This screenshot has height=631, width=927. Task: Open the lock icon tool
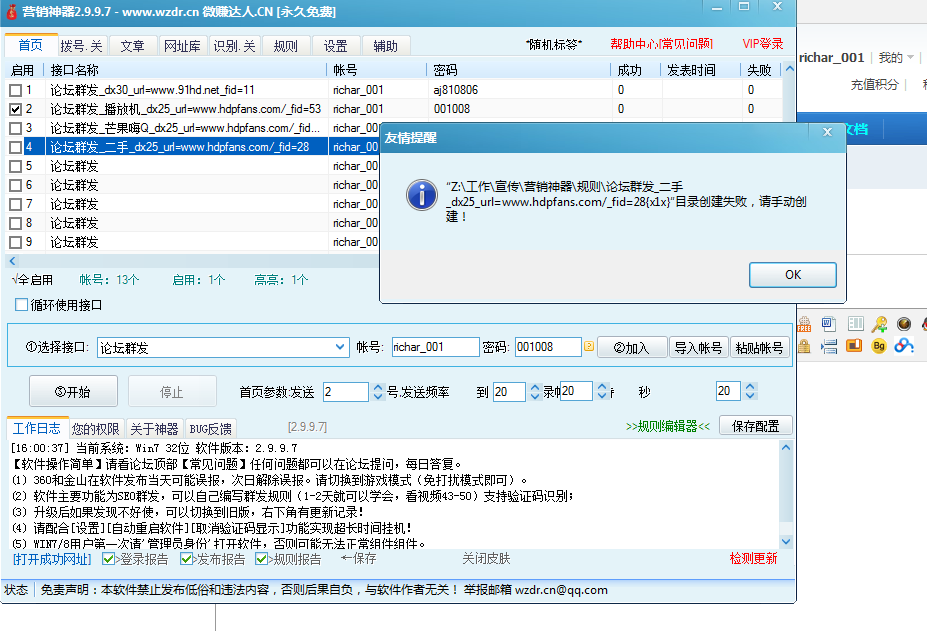point(804,345)
